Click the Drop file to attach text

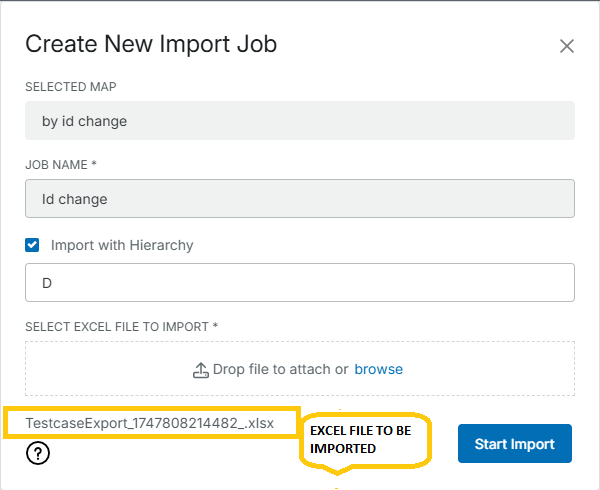[280, 369]
